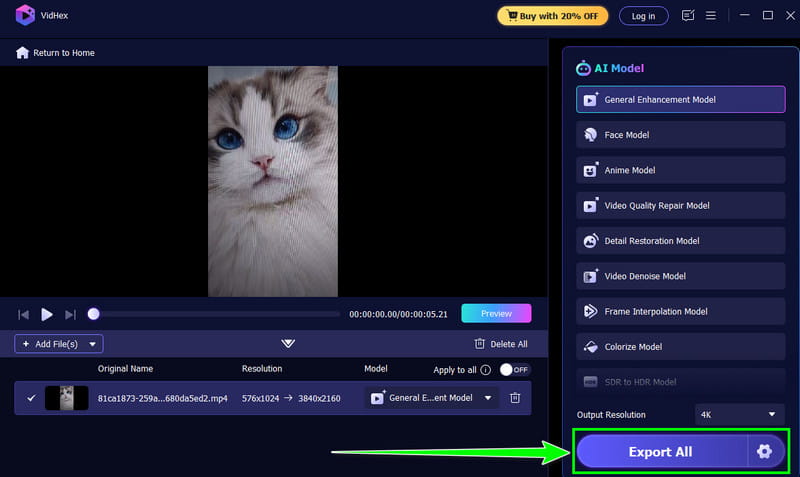Click the timecode 00:00:00.00/00:00:05.21

point(398,314)
